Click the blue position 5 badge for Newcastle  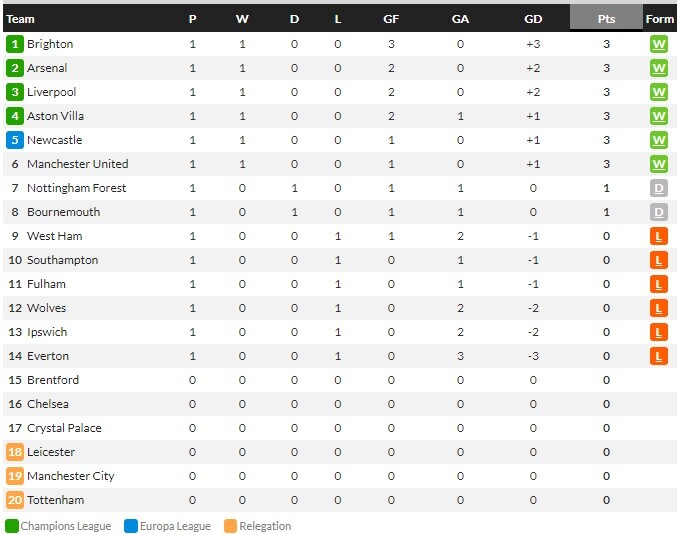(x=15, y=140)
